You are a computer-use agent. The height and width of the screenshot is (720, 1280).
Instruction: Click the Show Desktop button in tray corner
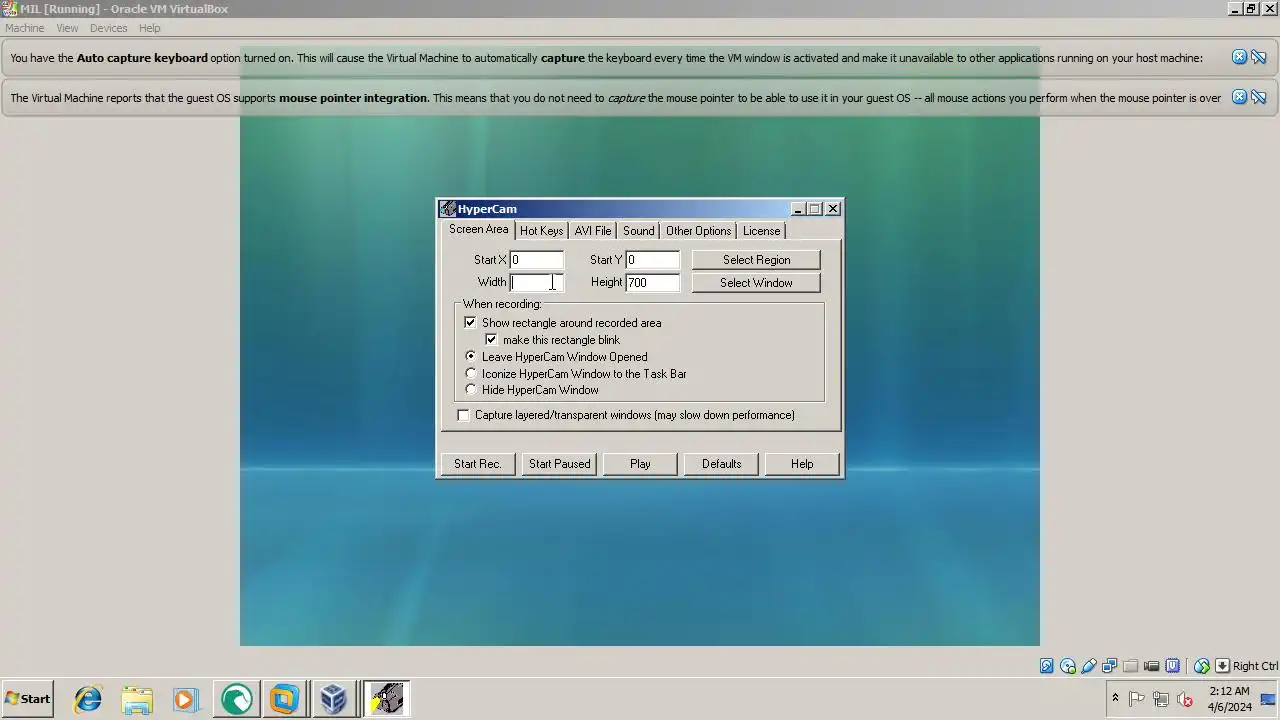pyautogui.click(x=1267, y=699)
